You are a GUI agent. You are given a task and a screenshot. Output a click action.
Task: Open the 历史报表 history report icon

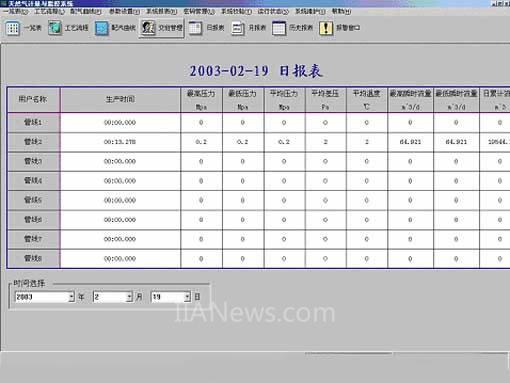[x=279, y=28]
